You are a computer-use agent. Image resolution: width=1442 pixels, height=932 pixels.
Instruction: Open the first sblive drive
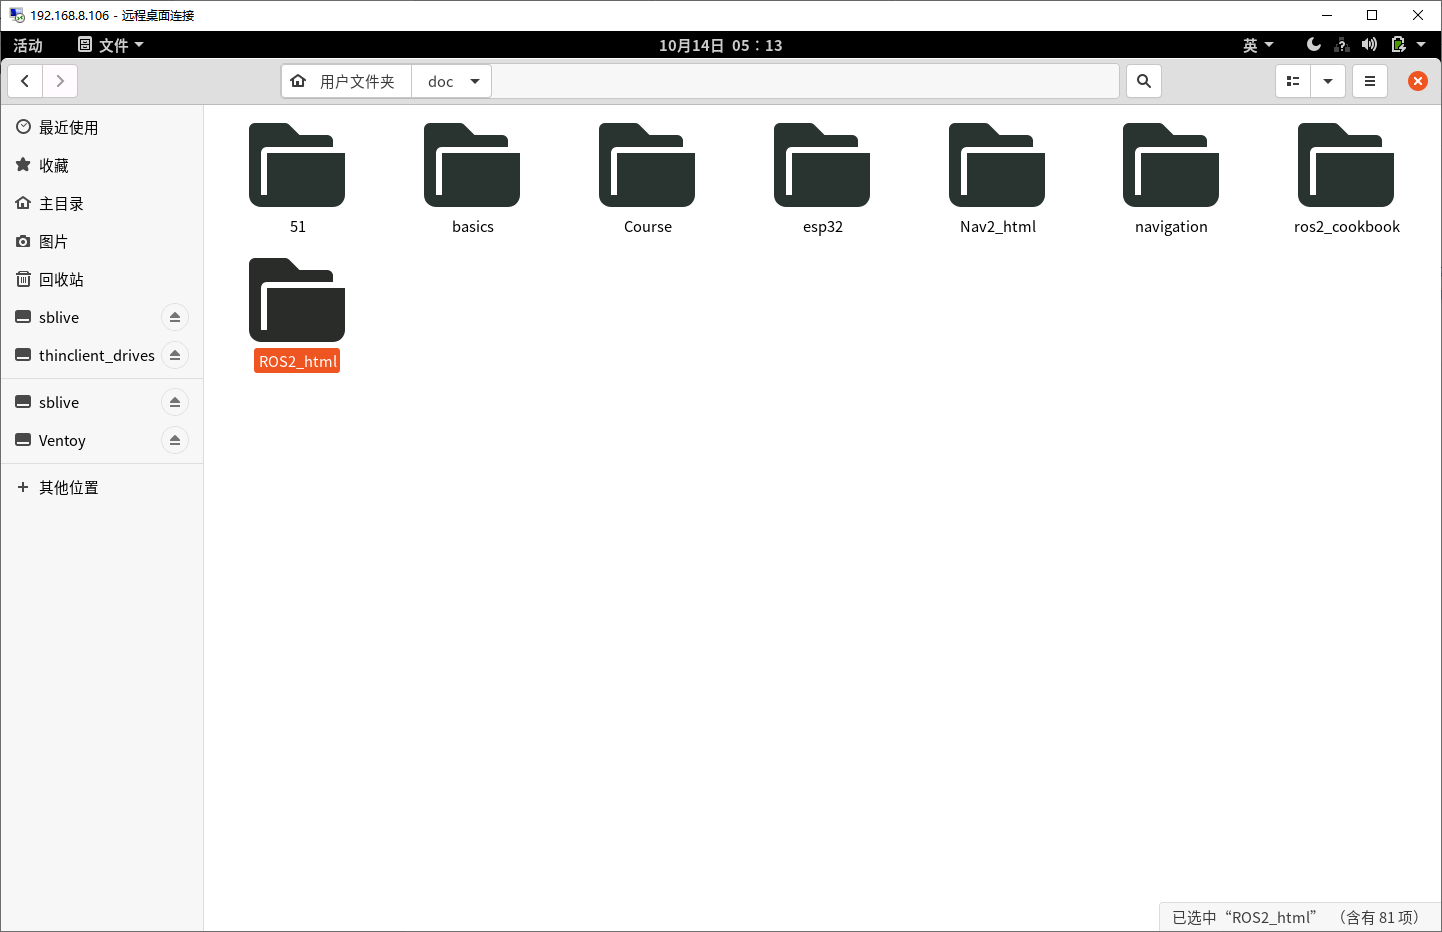click(59, 317)
